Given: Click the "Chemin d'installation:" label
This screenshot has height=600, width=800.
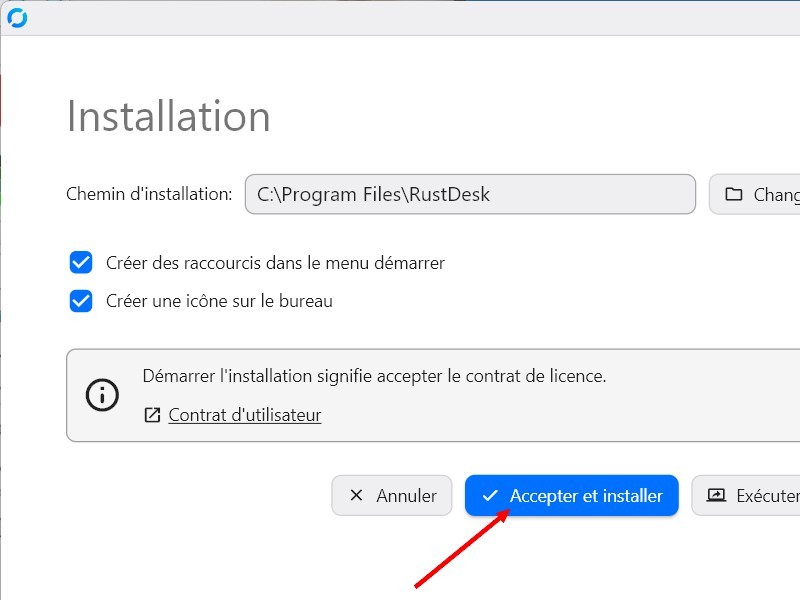Looking at the screenshot, I should click(x=149, y=194).
